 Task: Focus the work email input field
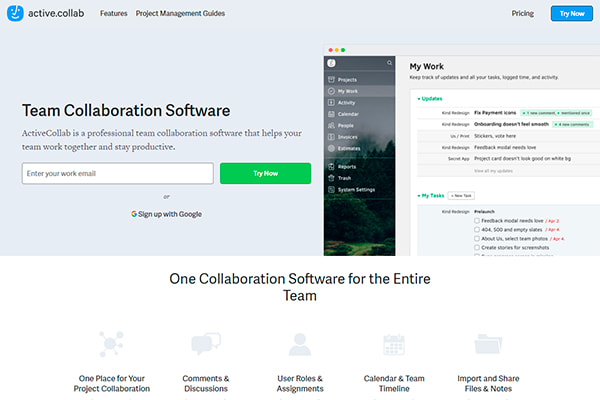point(118,173)
